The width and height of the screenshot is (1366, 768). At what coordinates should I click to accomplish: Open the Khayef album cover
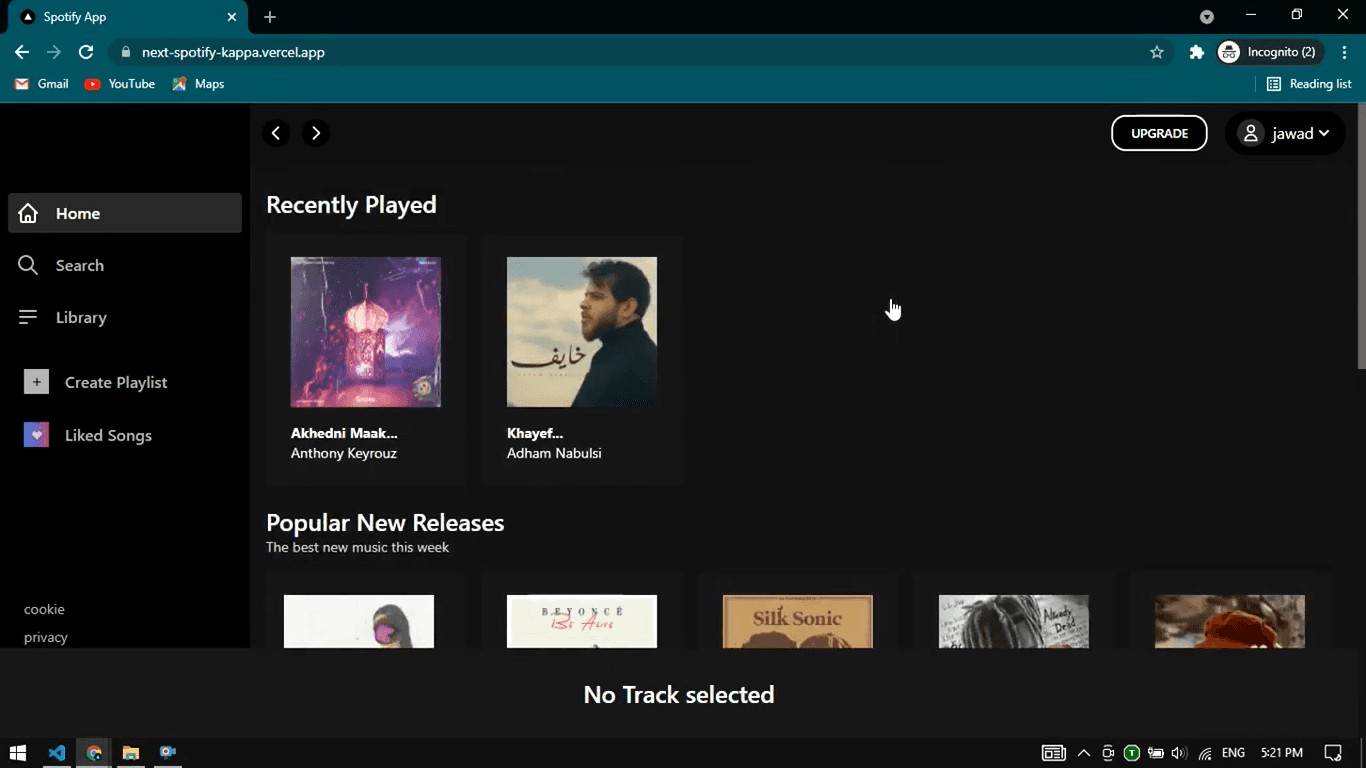[582, 332]
